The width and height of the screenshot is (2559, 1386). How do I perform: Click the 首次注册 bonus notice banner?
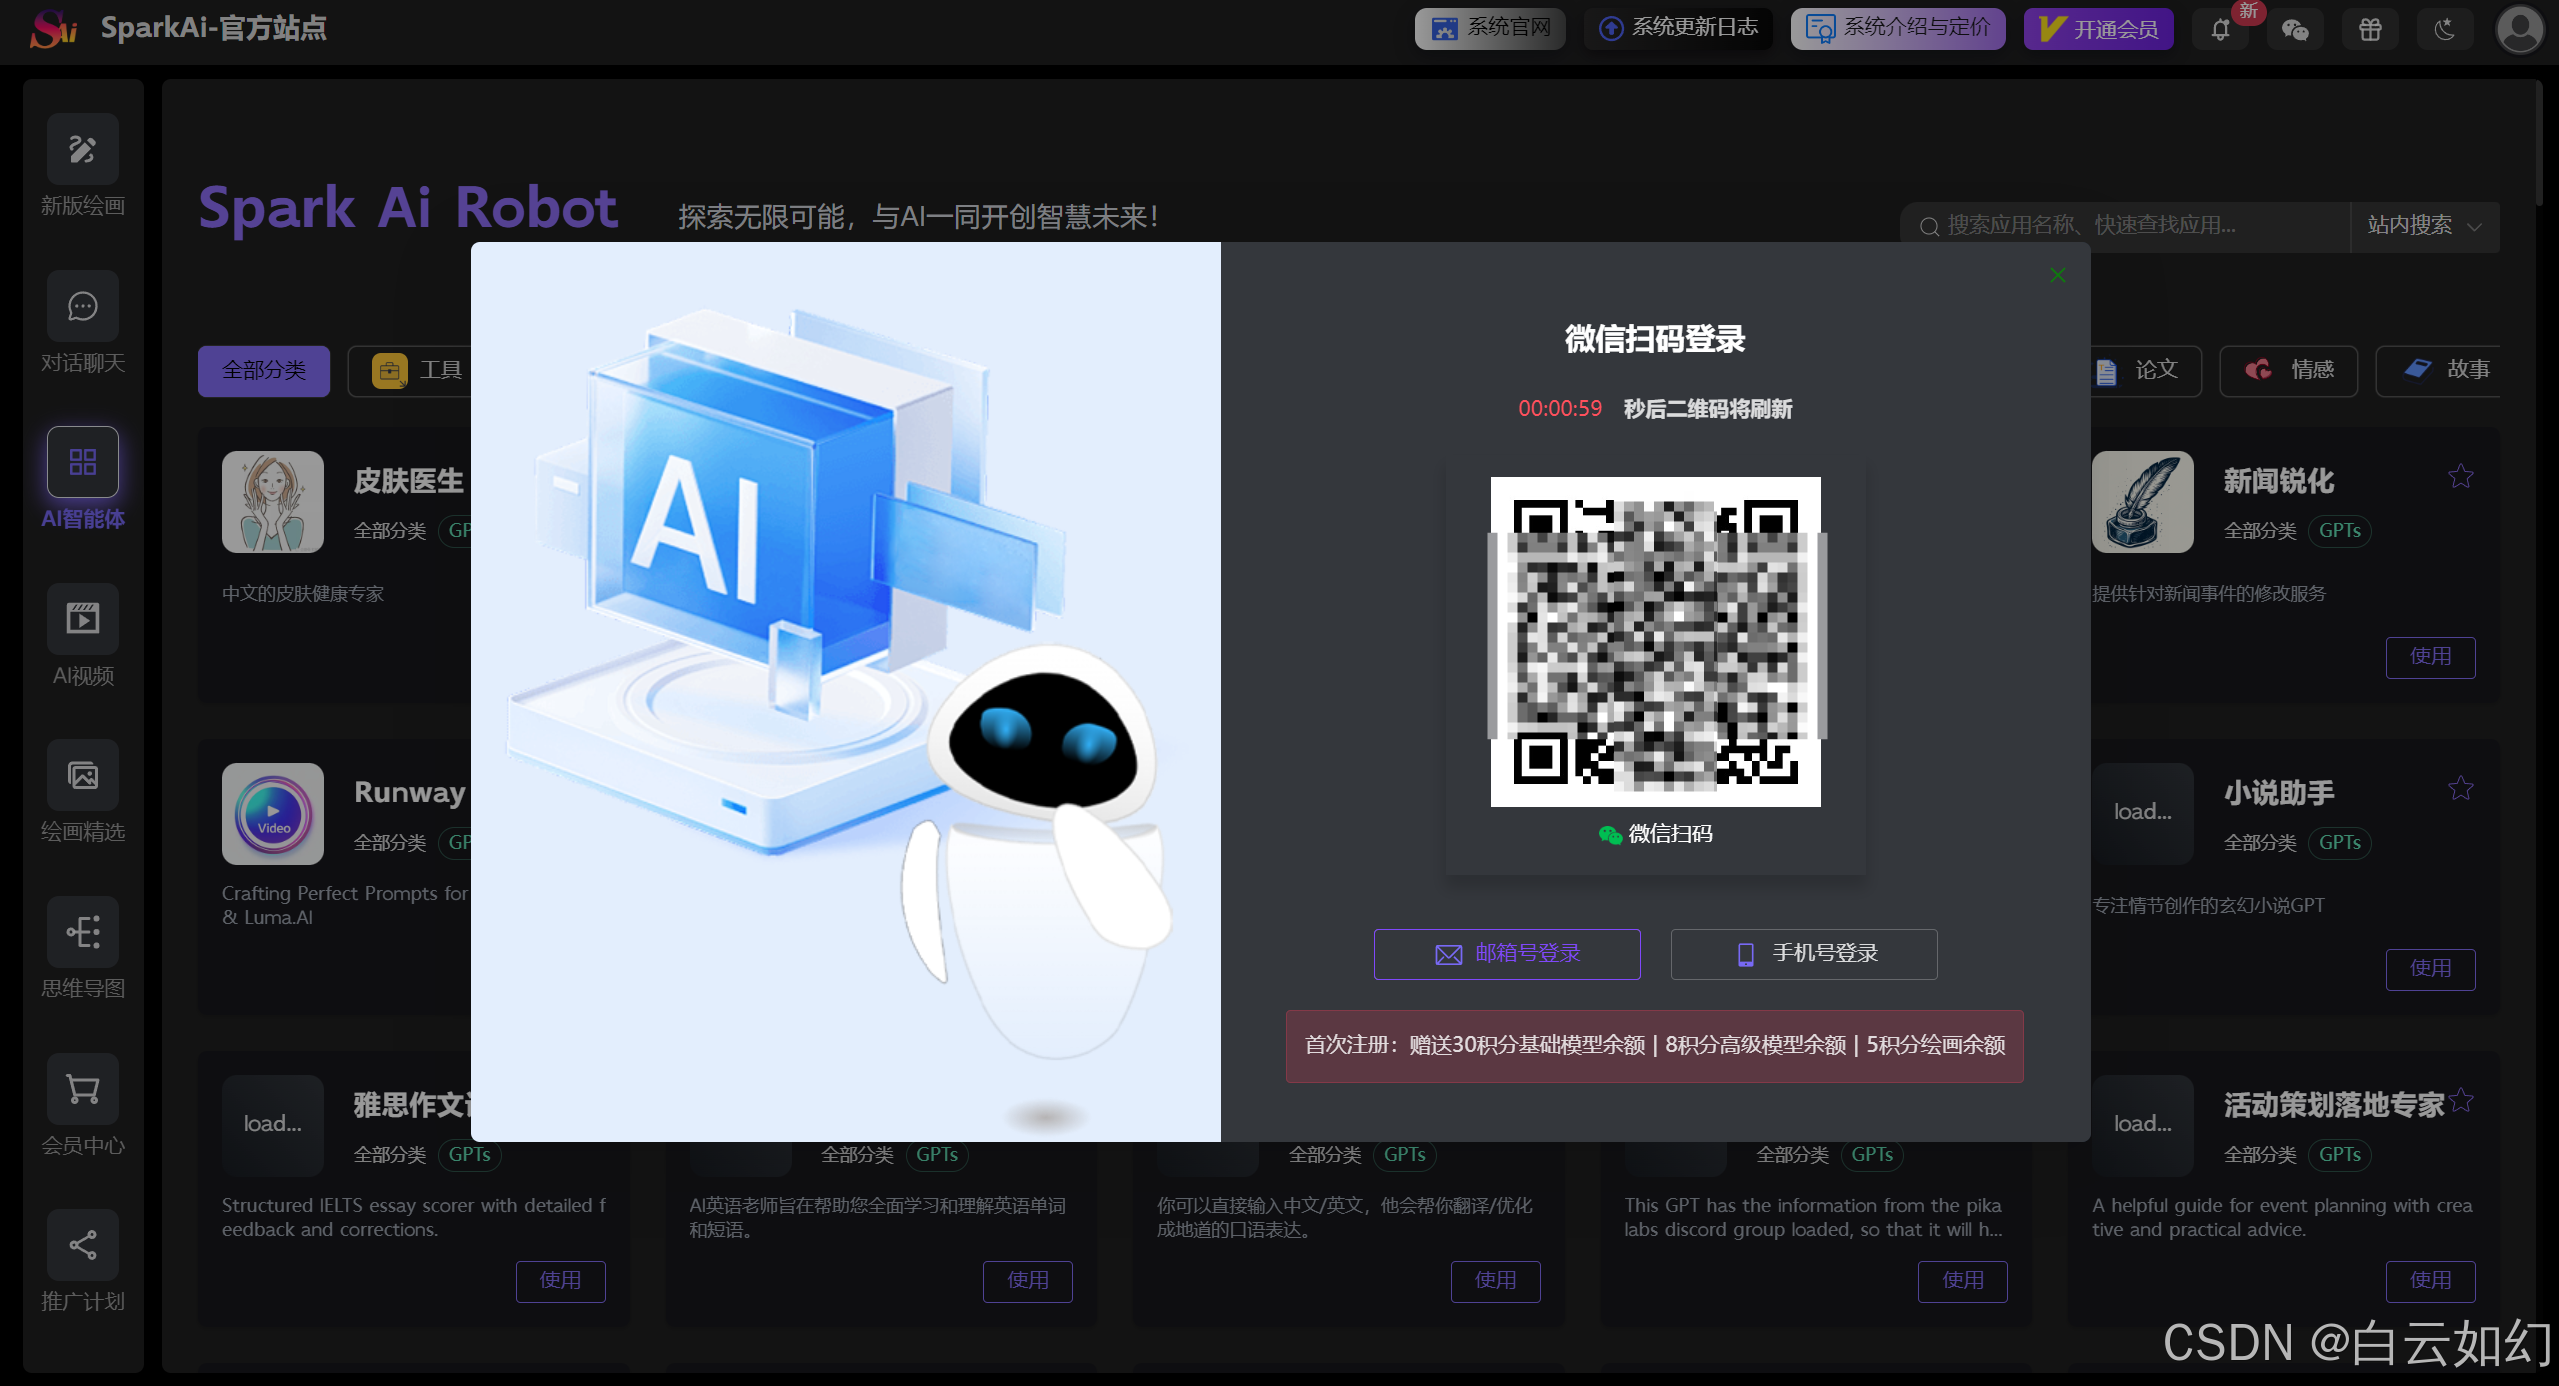[1655, 1046]
